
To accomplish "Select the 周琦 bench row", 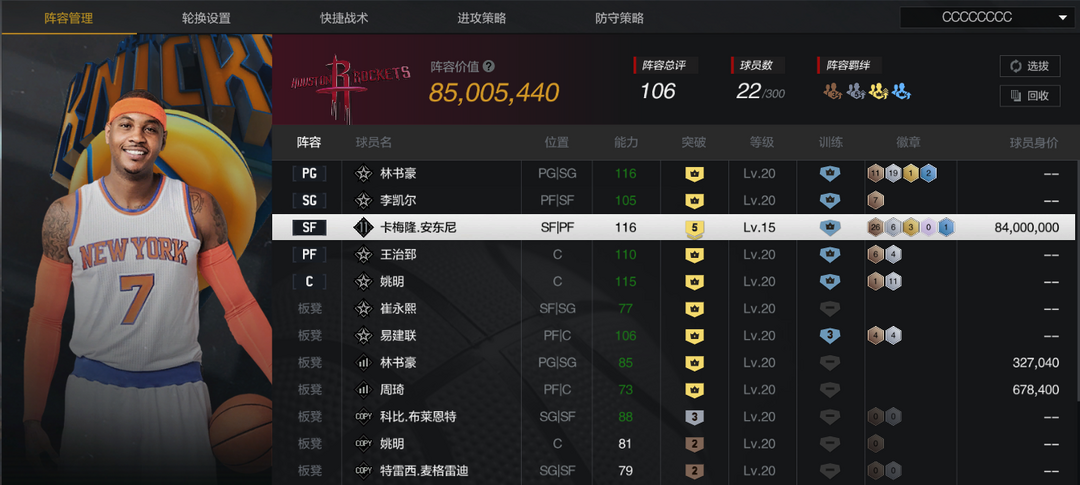I will (x=673, y=390).
